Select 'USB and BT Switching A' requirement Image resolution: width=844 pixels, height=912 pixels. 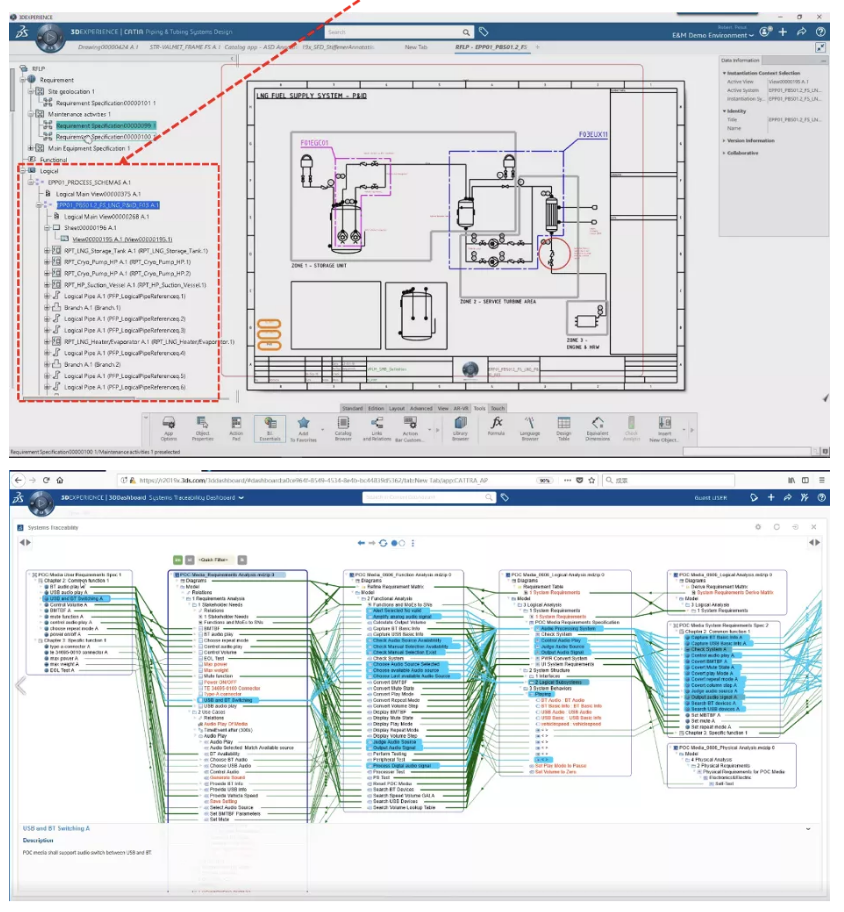click(76, 598)
